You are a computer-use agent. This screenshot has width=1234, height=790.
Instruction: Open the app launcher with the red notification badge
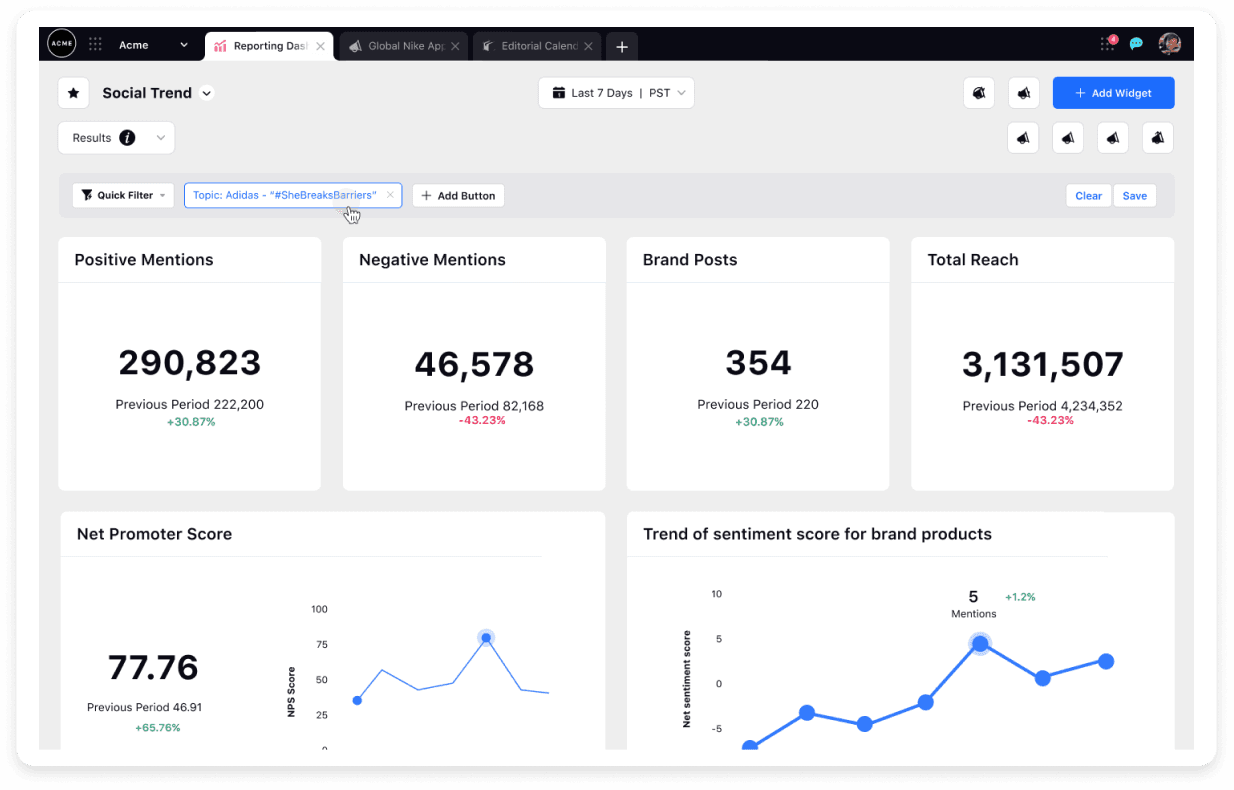coord(1107,44)
